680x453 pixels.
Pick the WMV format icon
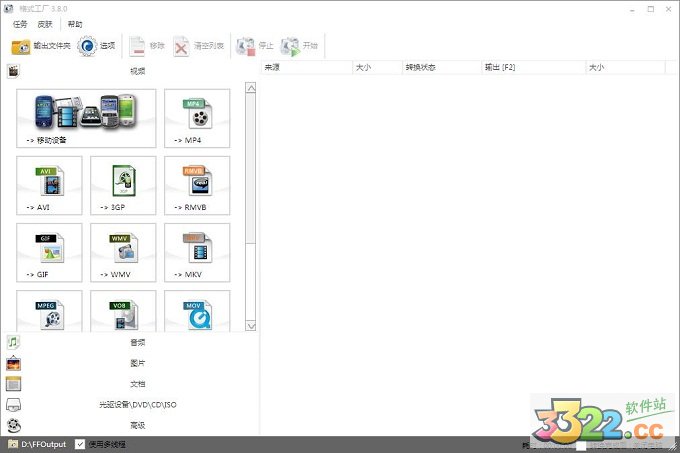pyautogui.click(x=123, y=252)
